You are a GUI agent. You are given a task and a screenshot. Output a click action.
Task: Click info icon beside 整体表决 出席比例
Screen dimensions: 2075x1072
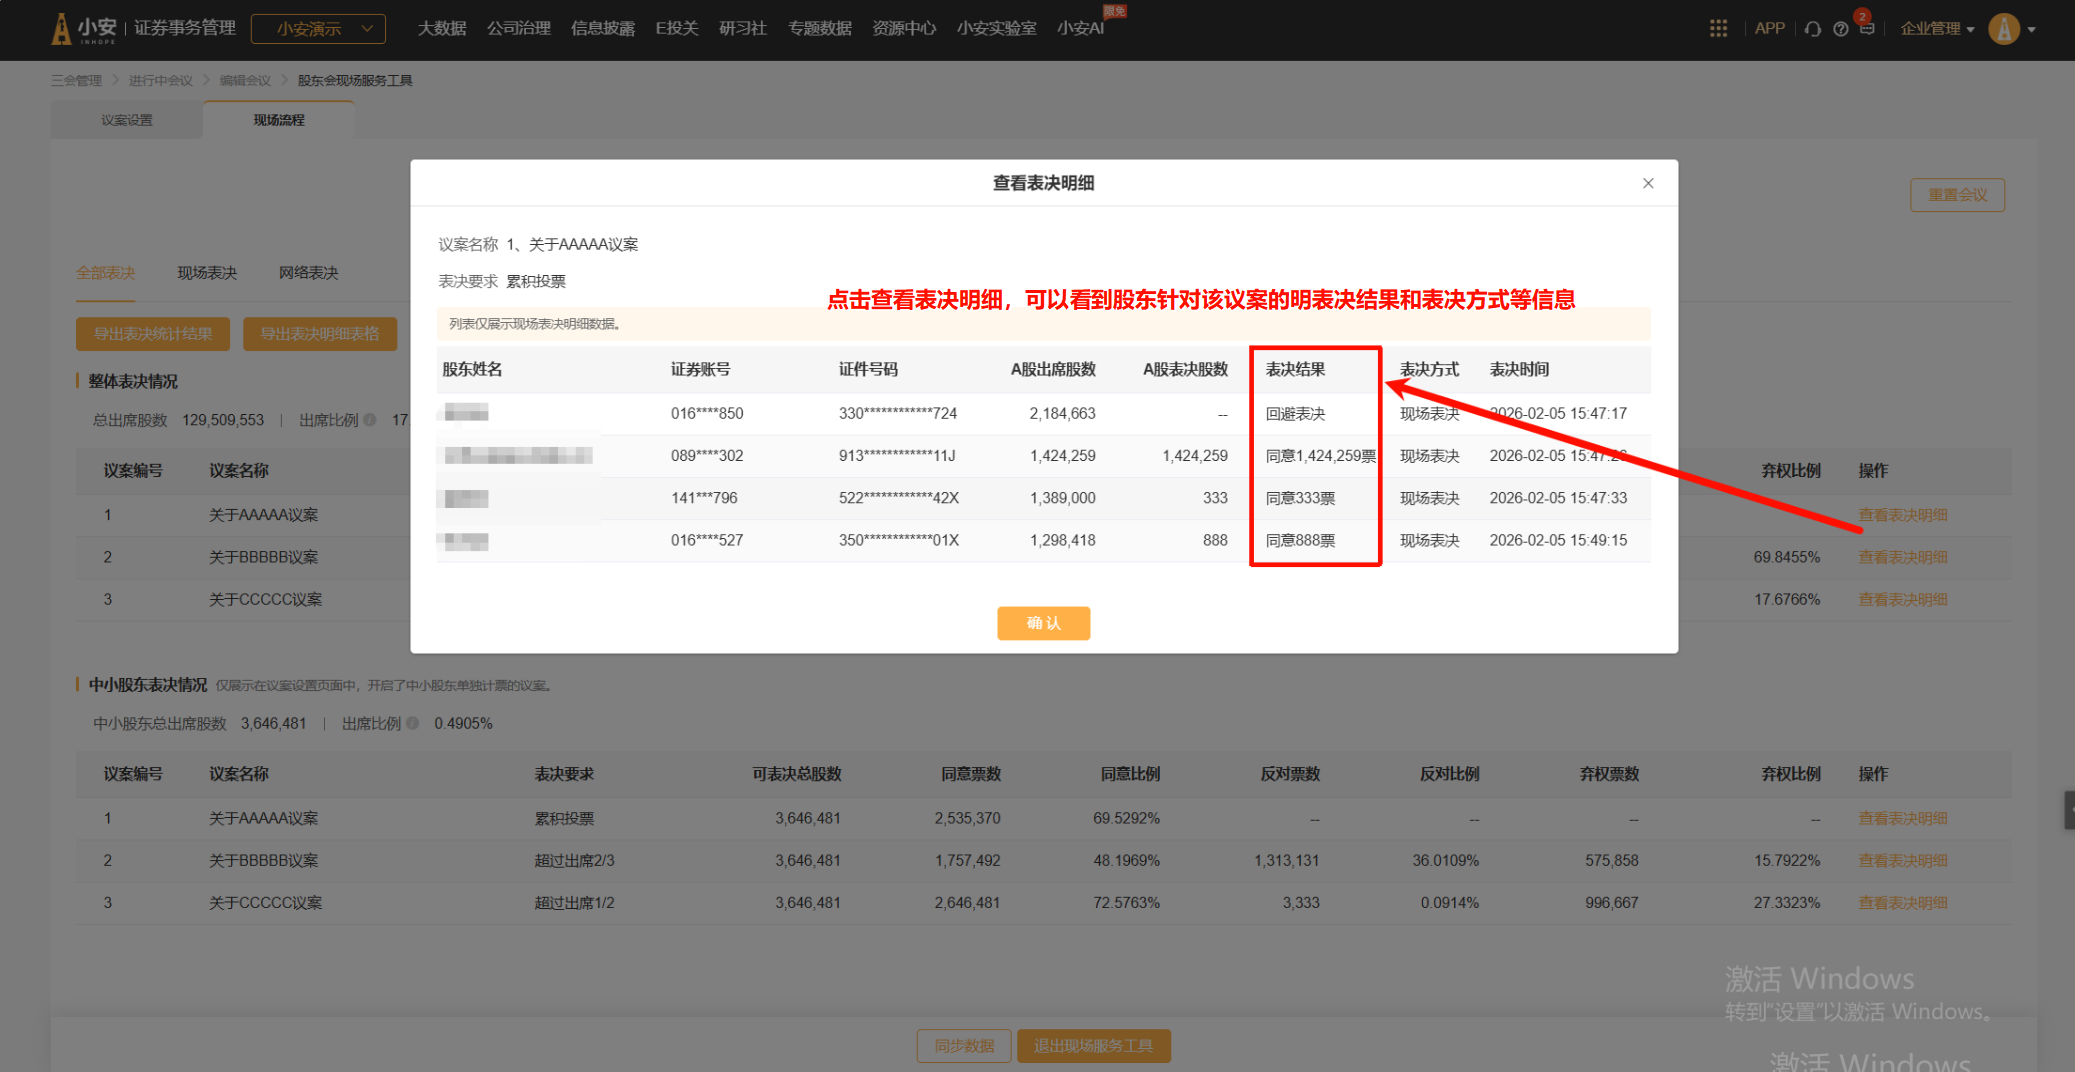[370, 420]
